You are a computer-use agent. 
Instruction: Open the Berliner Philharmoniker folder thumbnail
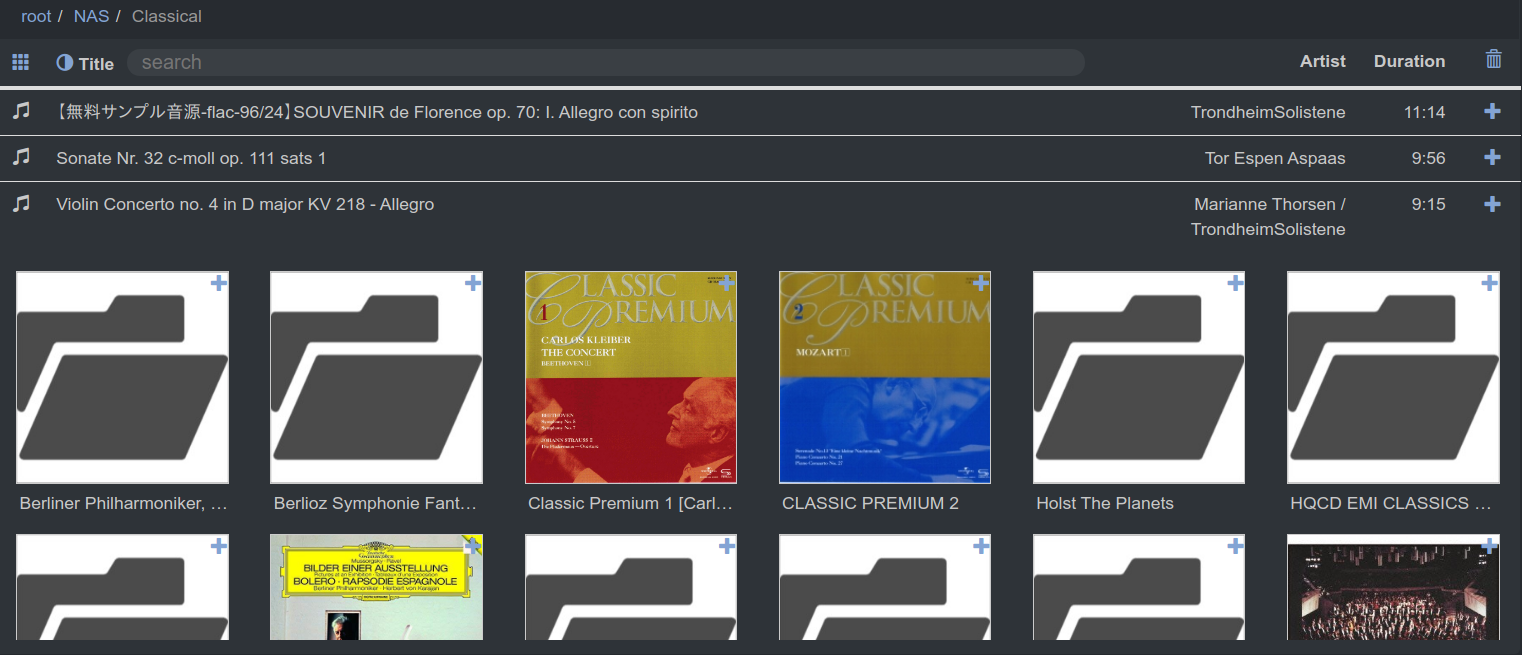pyautogui.click(x=122, y=377)
